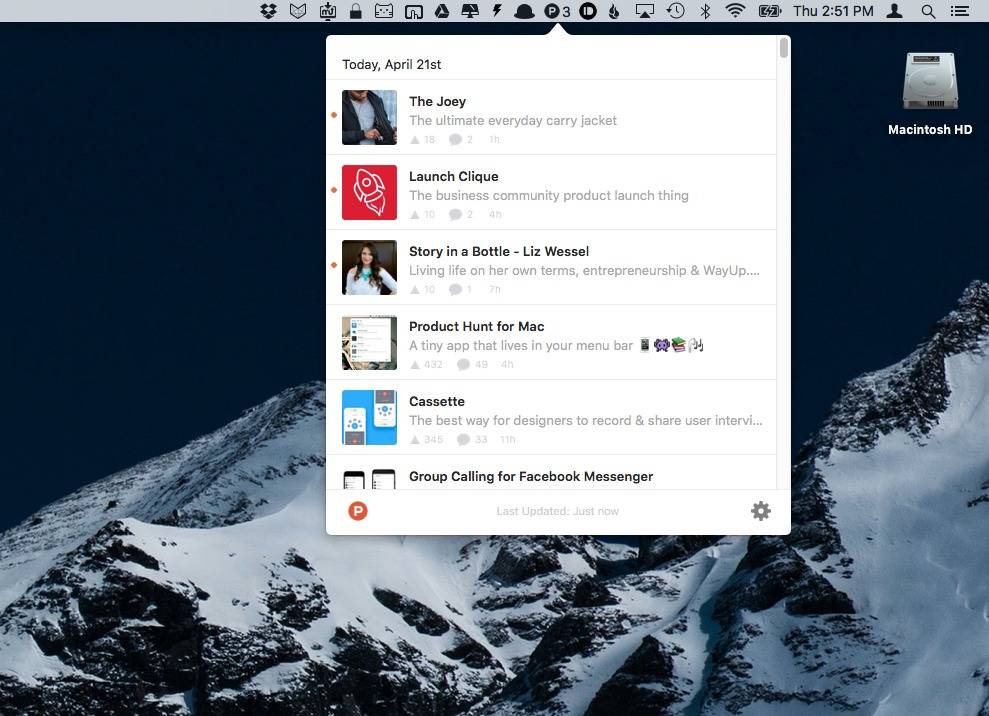The width and height of the screenshot is (989, 716).
Task: Open the Notification Center list icon
Action: point(960,11)
